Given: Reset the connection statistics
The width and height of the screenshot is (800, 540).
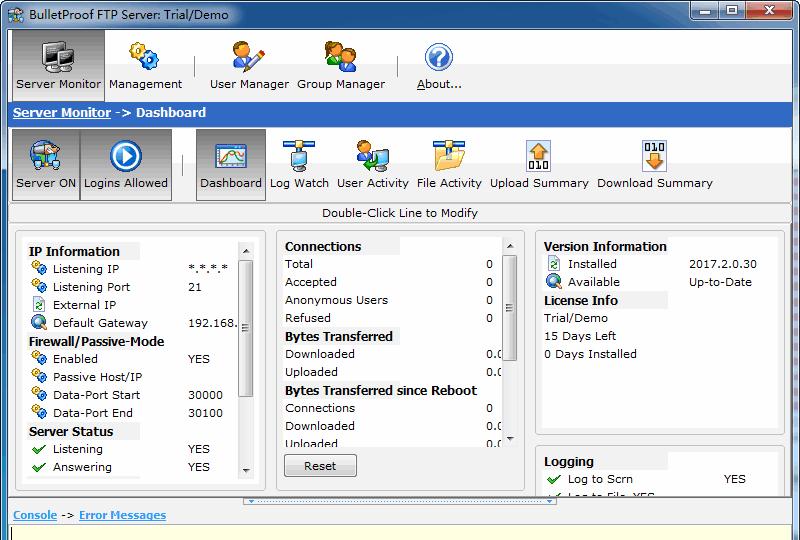Looking at the screenshot, I should [x=320, y=465].
